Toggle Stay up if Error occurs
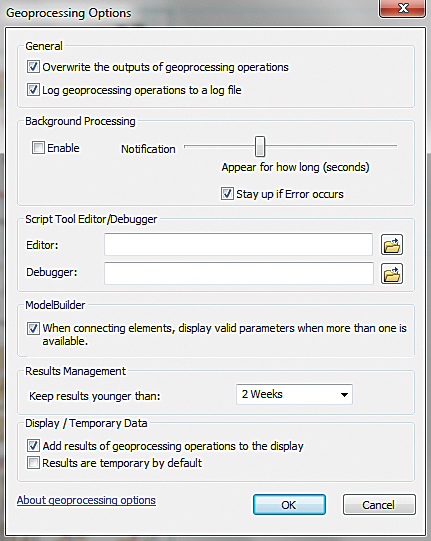The height and width of the screenshot is (541, 431). tap(227, 194)
